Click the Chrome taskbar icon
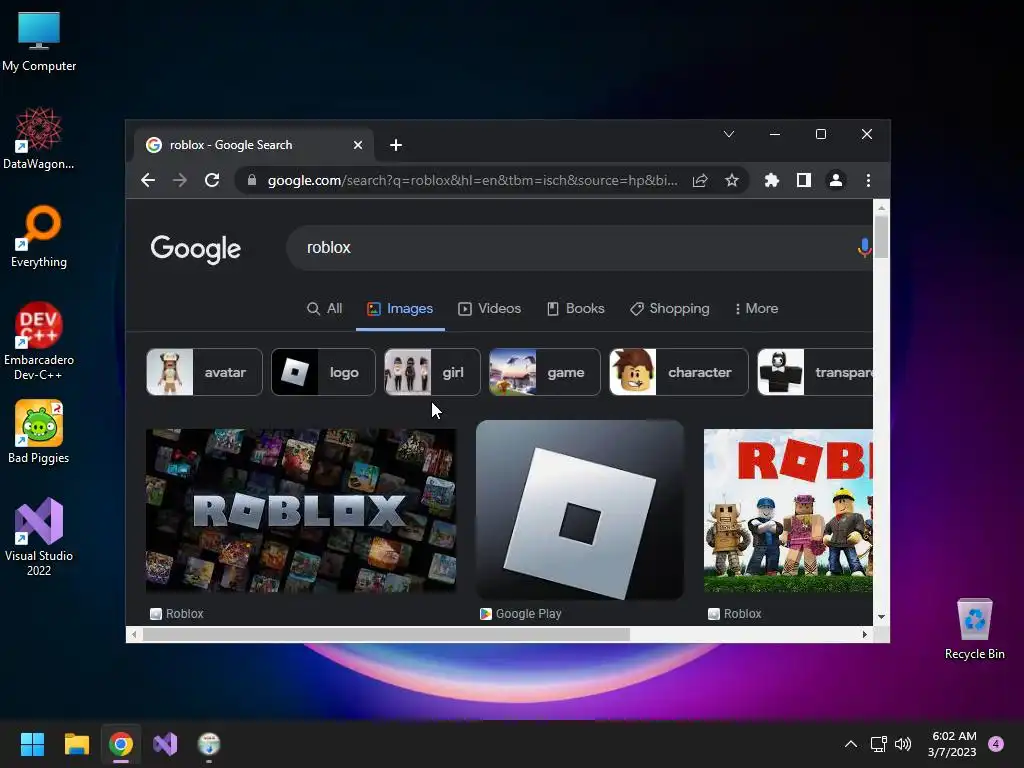The image size is (1024, 768). pyautogui.click(x=121, y=744)
